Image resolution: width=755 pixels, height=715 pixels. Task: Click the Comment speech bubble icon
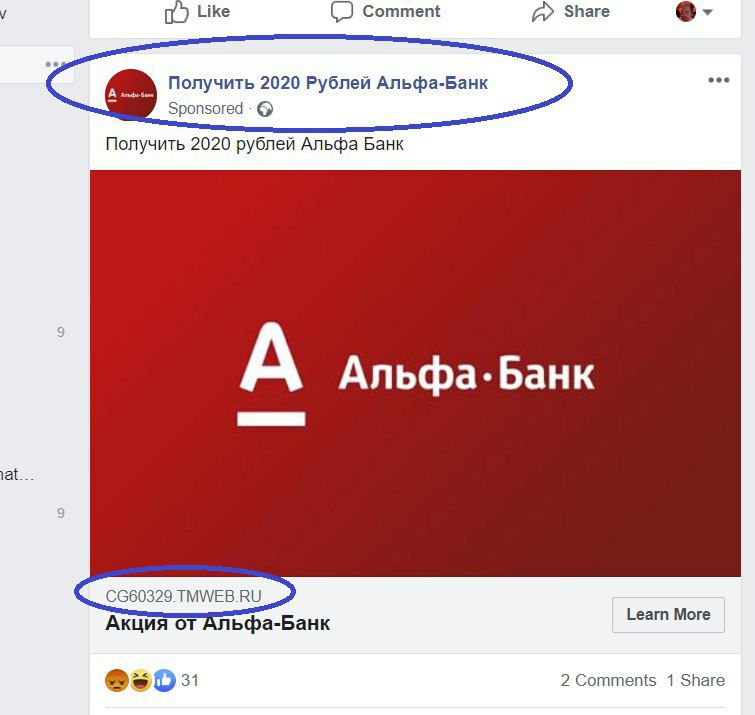(x=341, y=12)
